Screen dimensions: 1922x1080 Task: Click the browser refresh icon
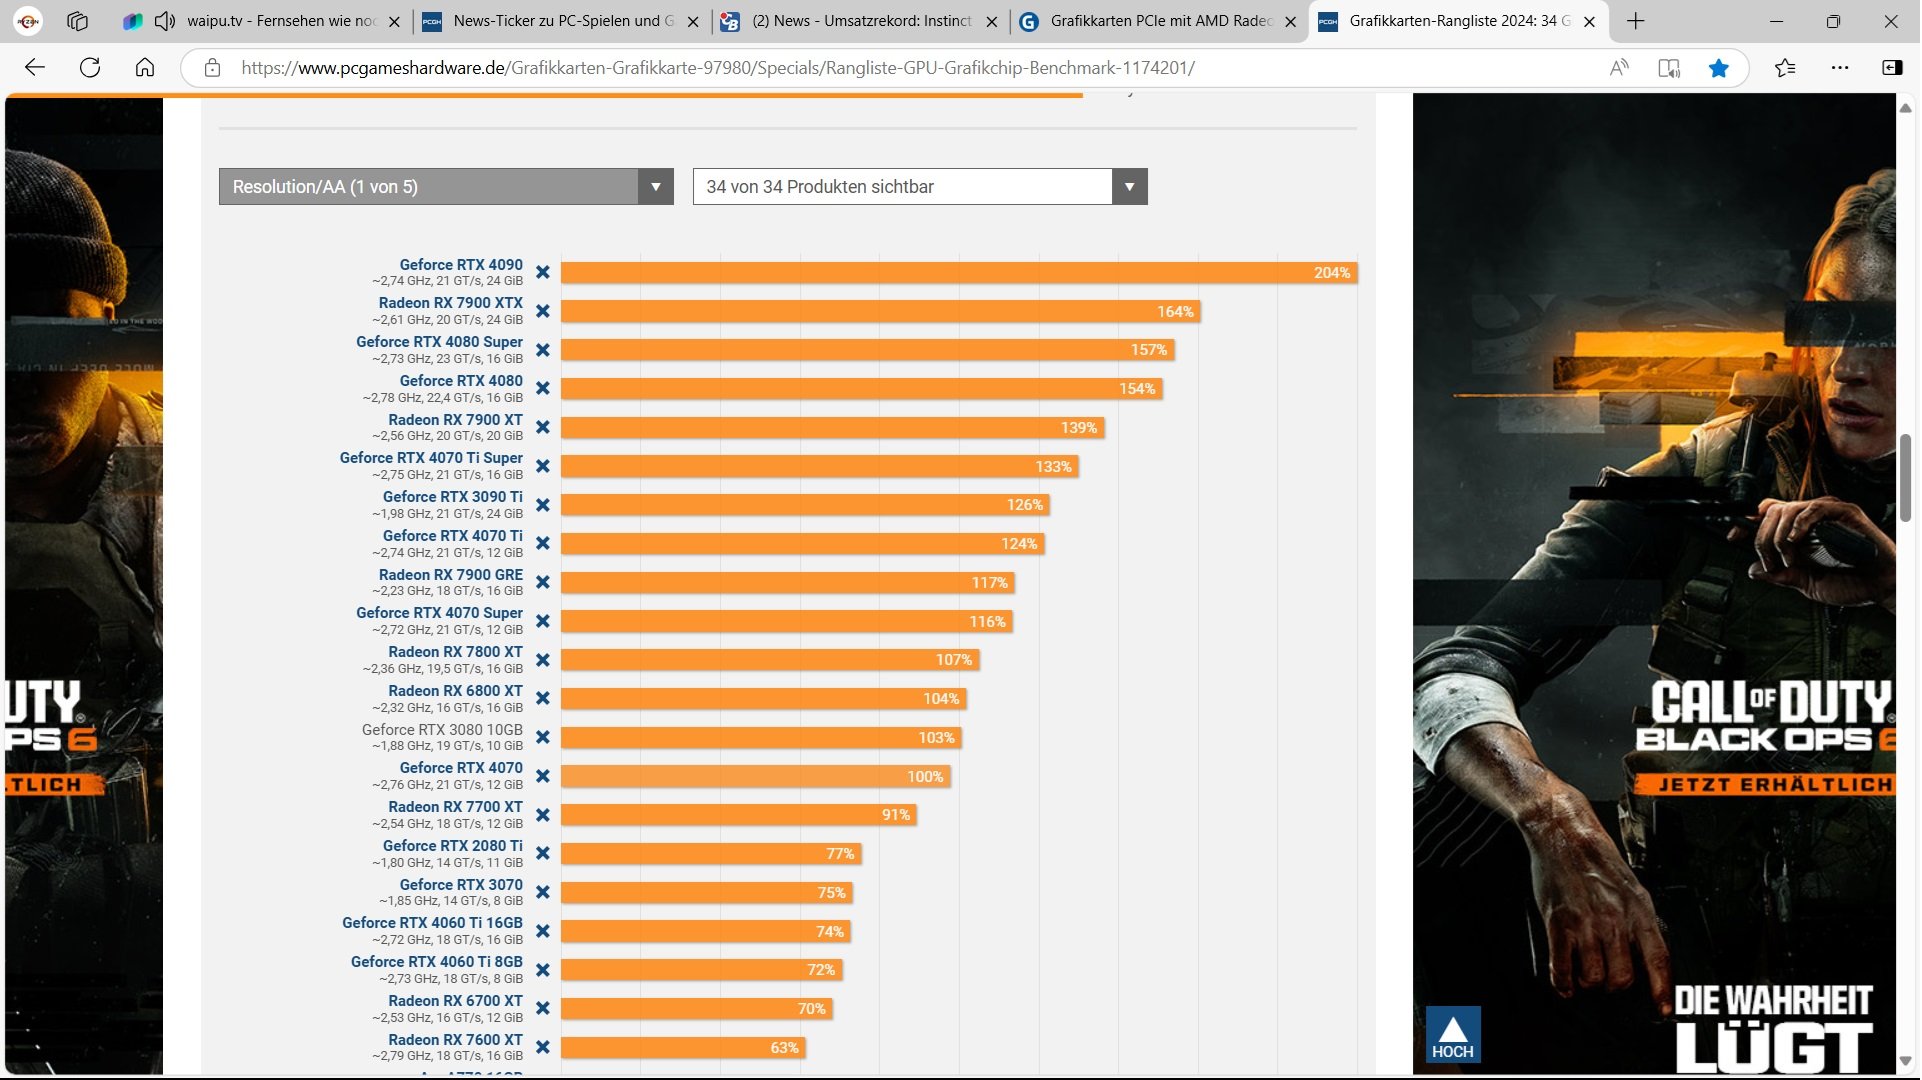tap(90, 68)
